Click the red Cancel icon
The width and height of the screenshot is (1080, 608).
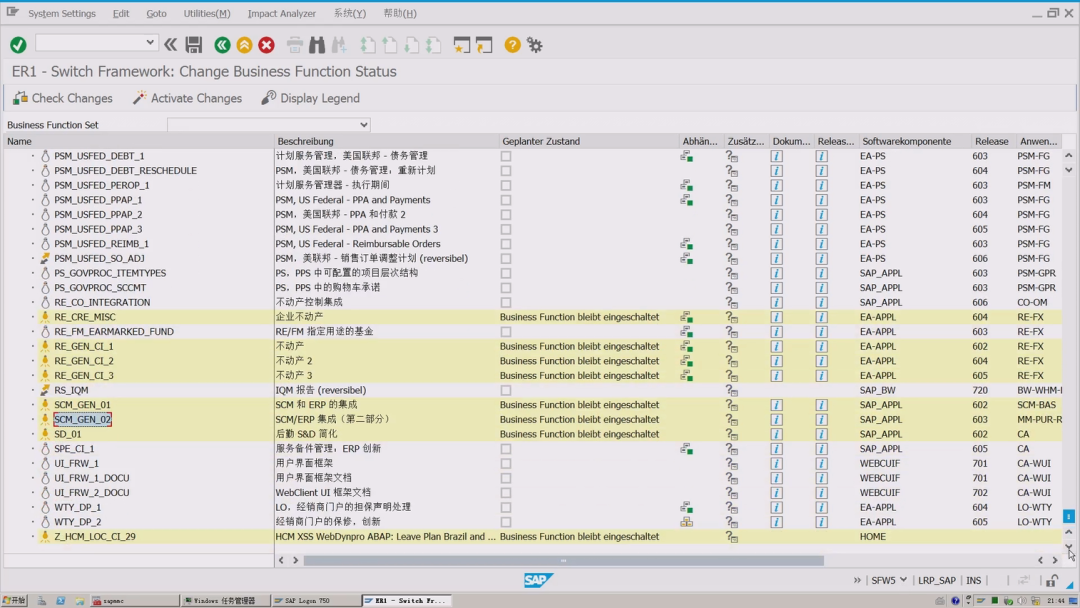pos(267,45)
